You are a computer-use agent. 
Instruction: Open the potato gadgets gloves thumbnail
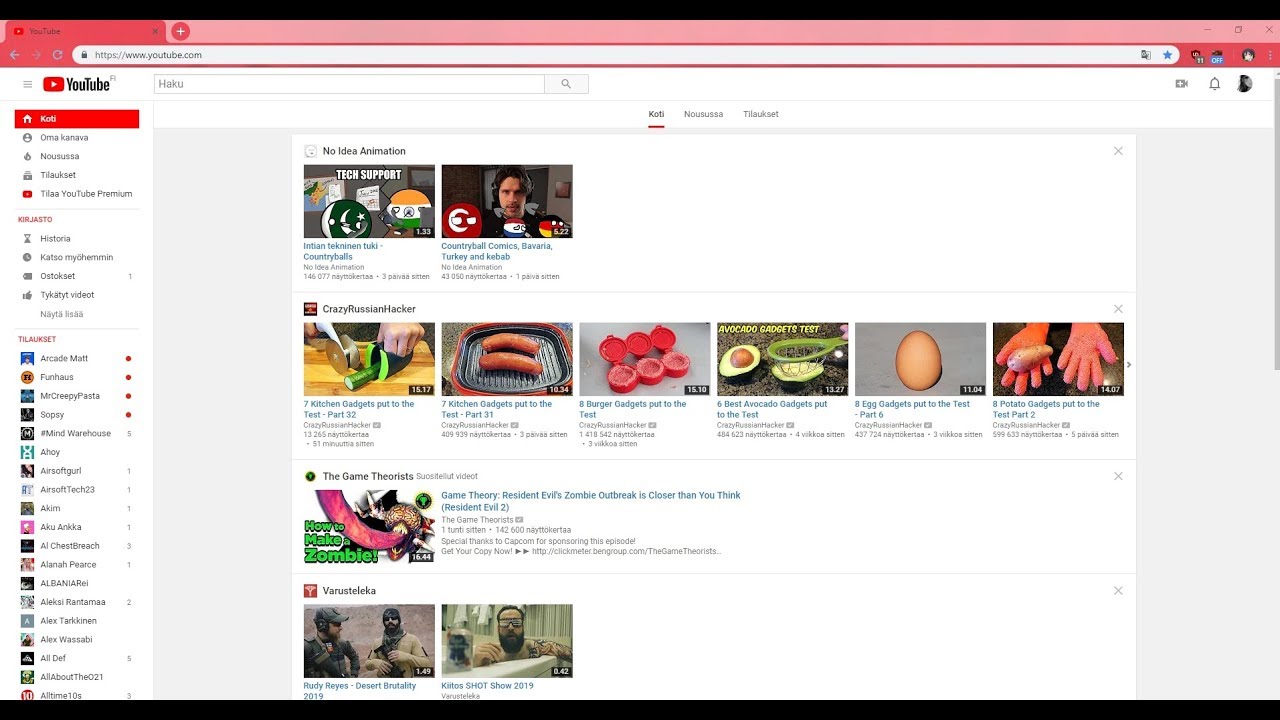pyautogui.click(x=1058, y=359)
